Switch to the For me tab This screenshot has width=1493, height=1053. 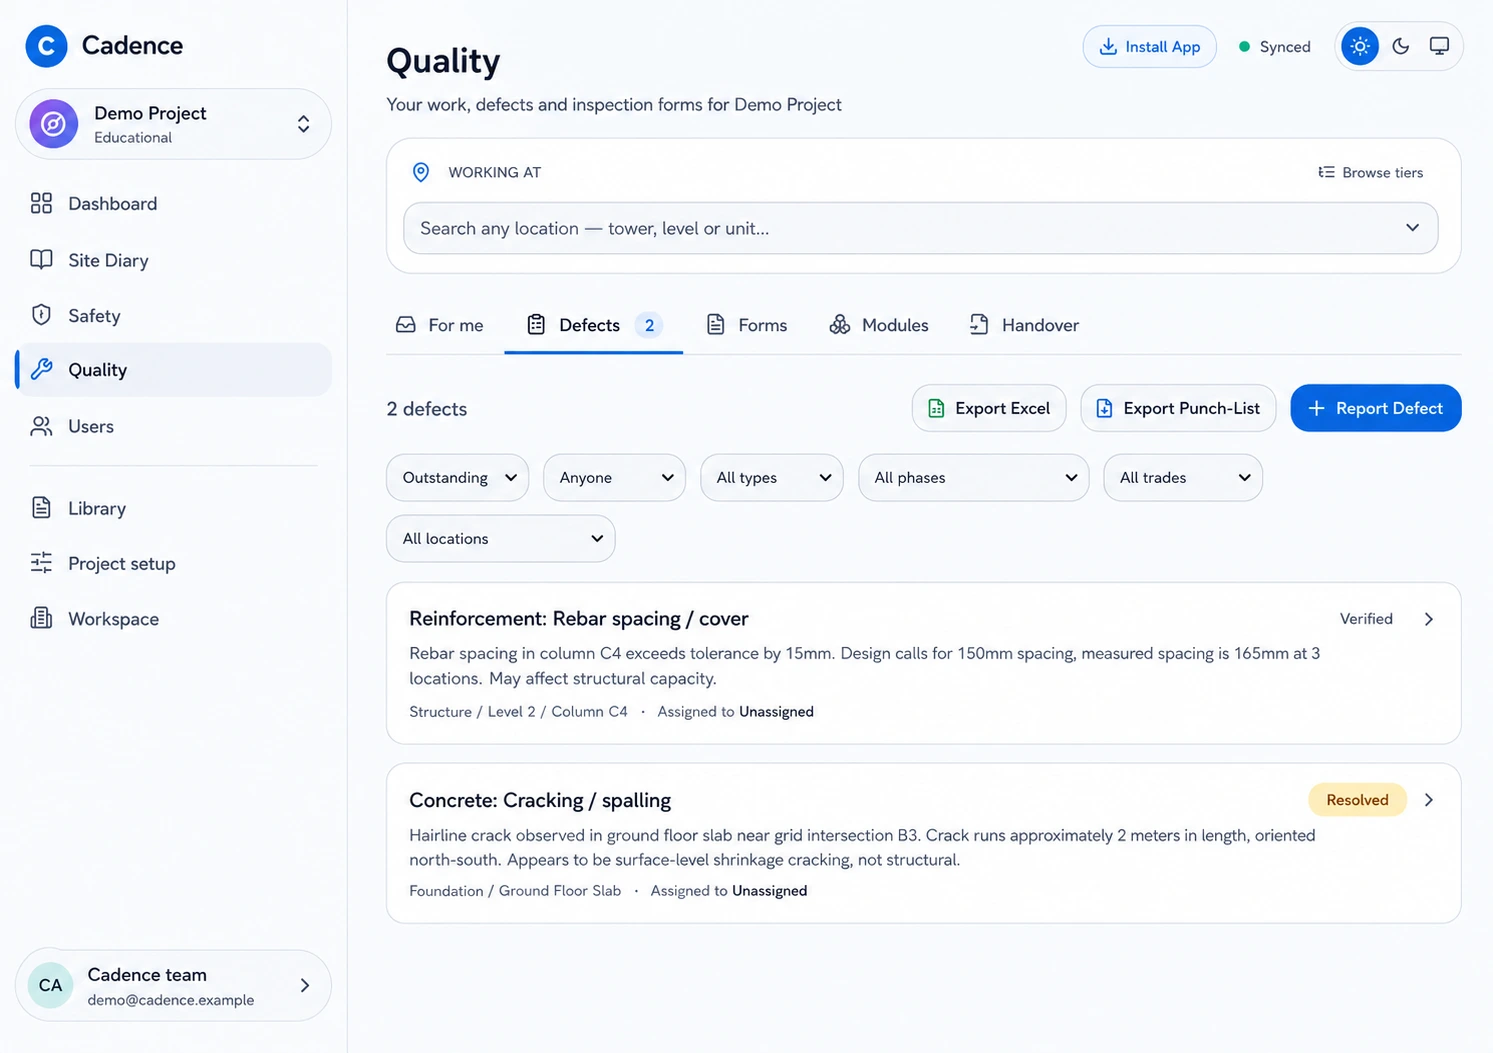coord(440,325)
